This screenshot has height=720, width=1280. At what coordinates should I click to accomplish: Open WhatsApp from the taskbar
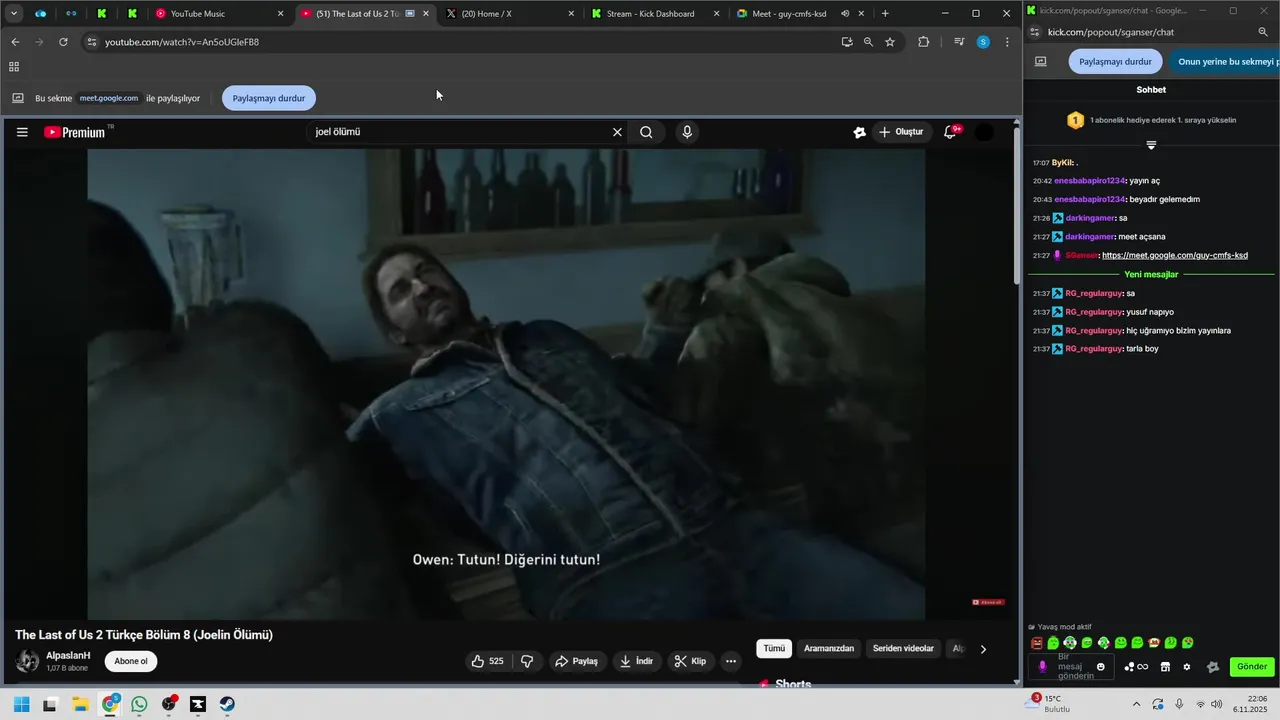[x=139, y=704]
